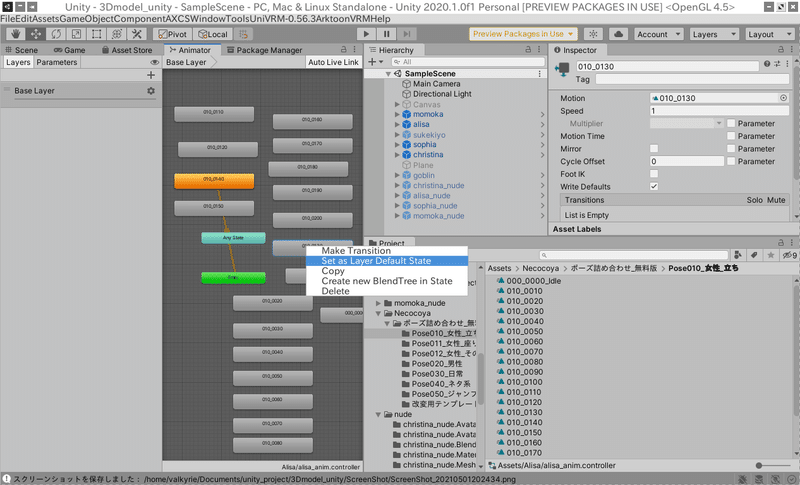Select the Rect tool

pos(96,34)
